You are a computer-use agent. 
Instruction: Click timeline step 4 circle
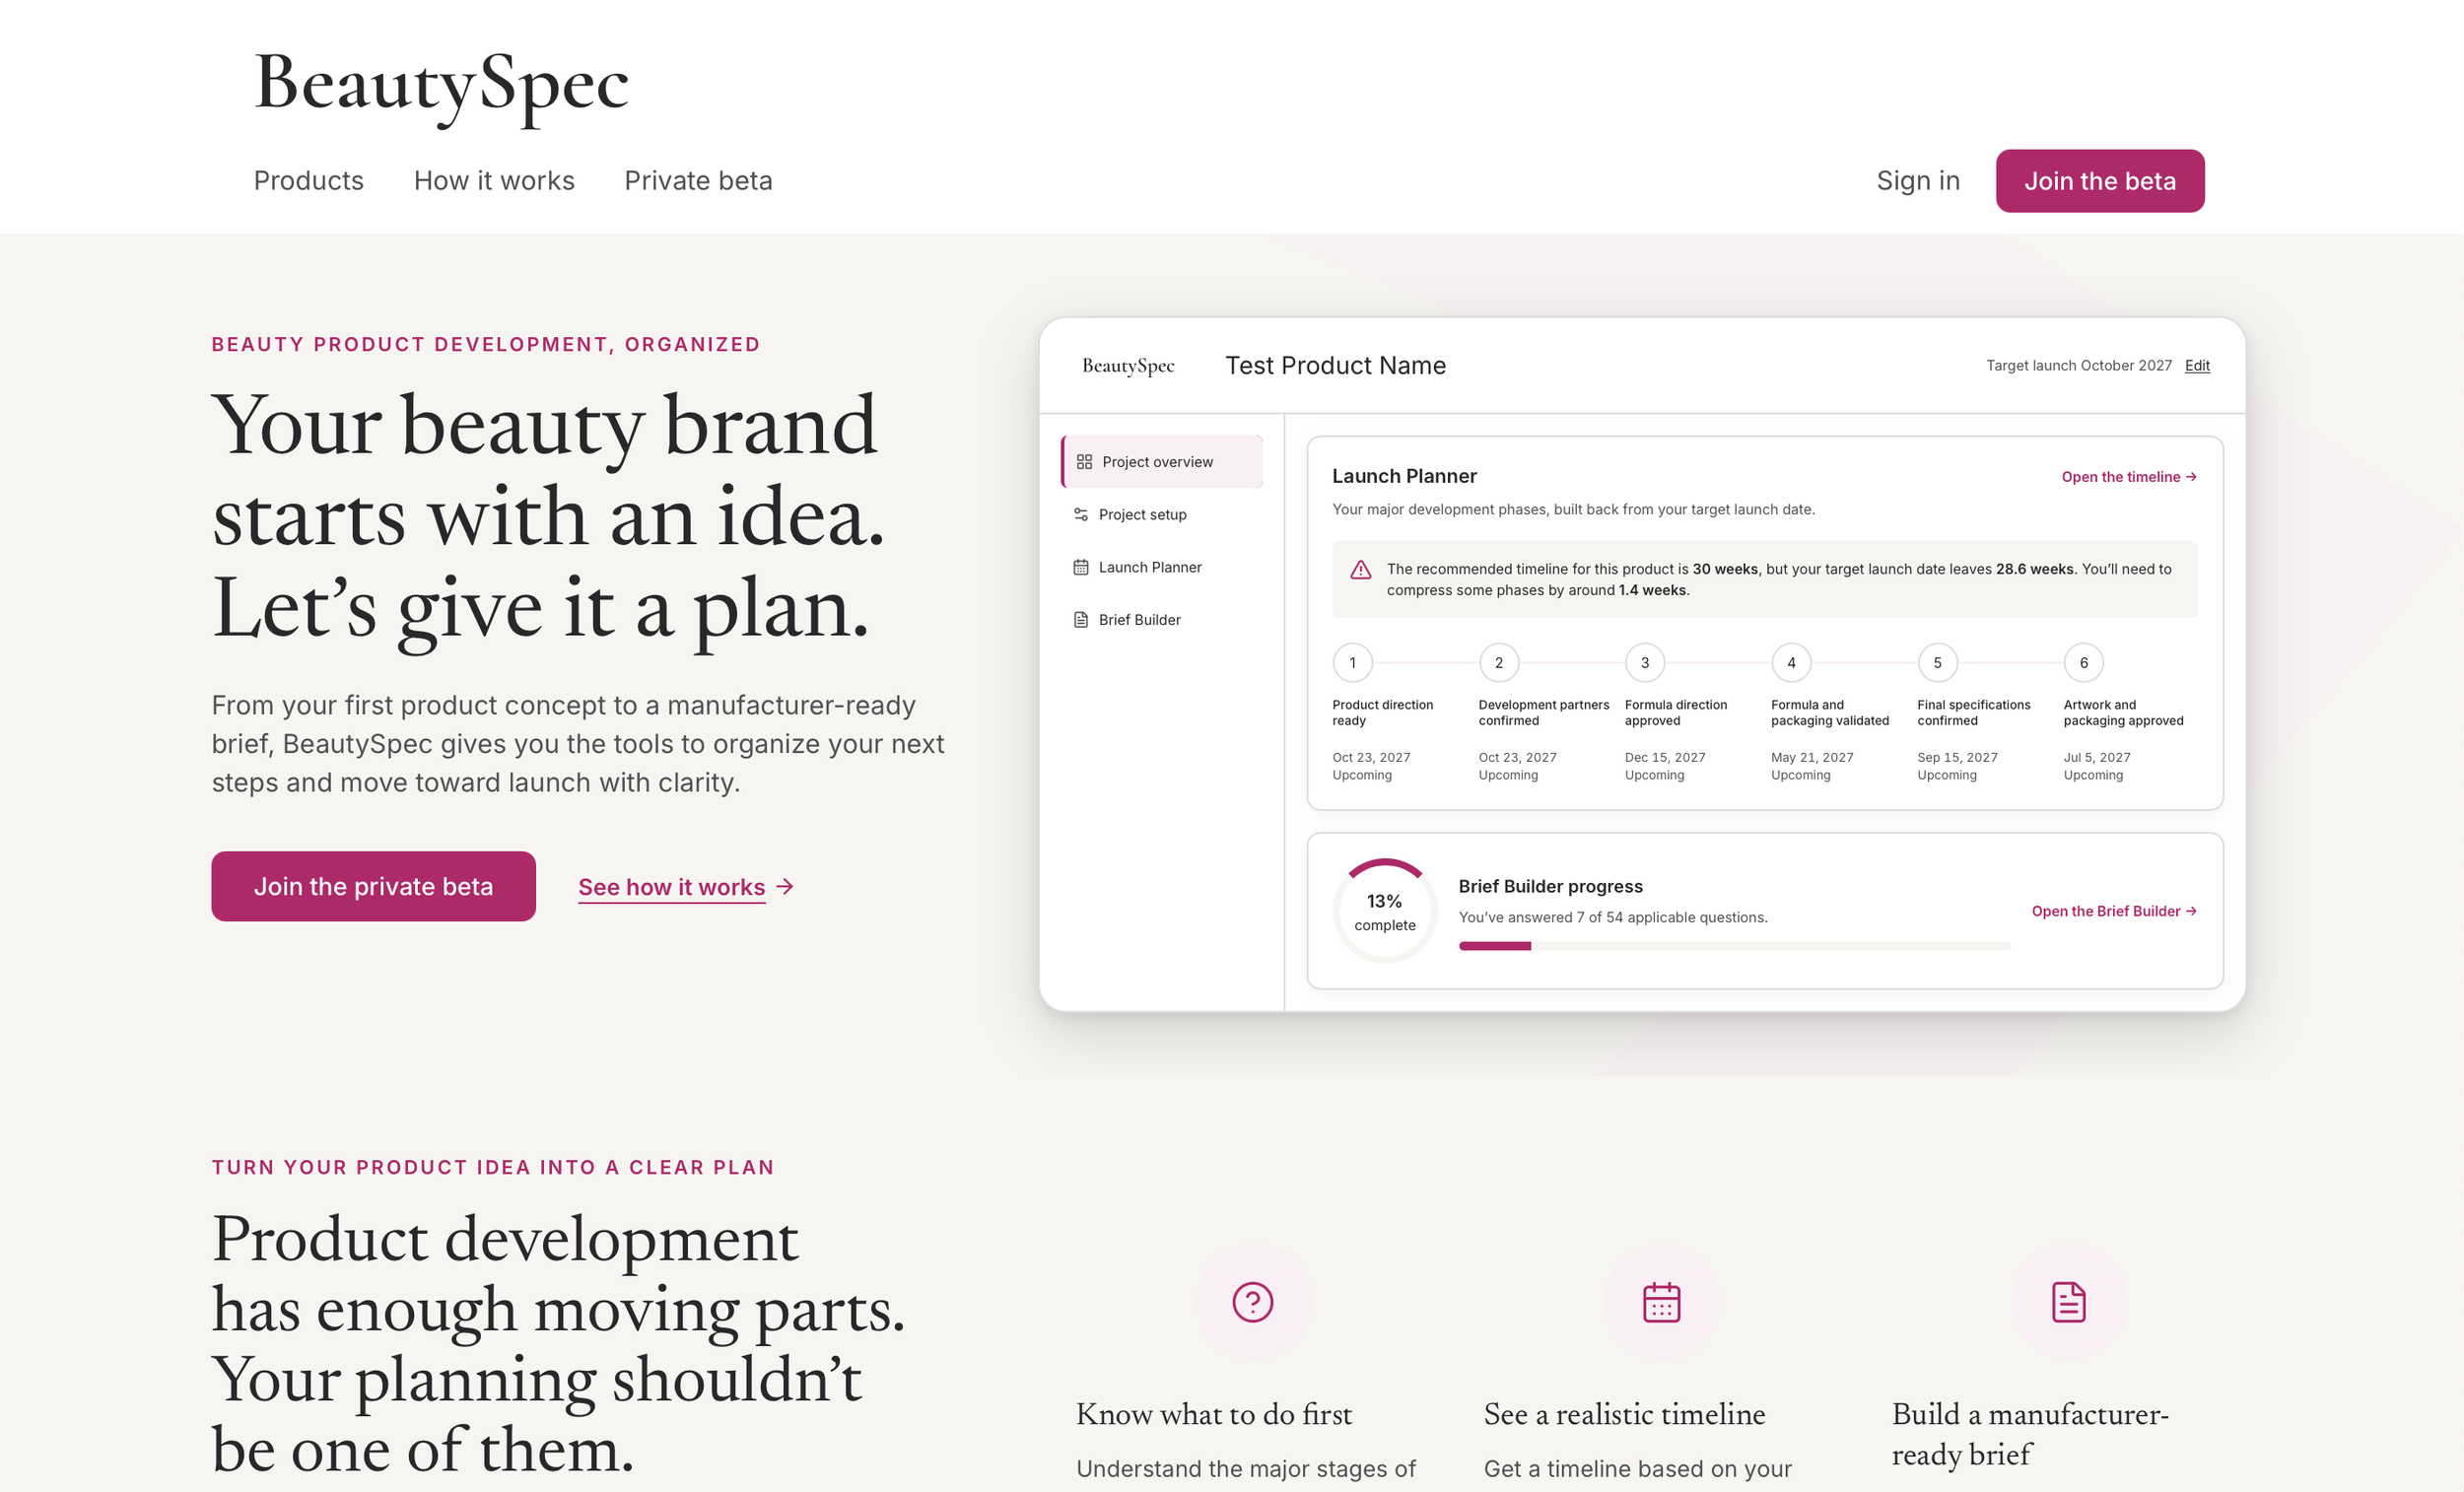[1791, 662]
